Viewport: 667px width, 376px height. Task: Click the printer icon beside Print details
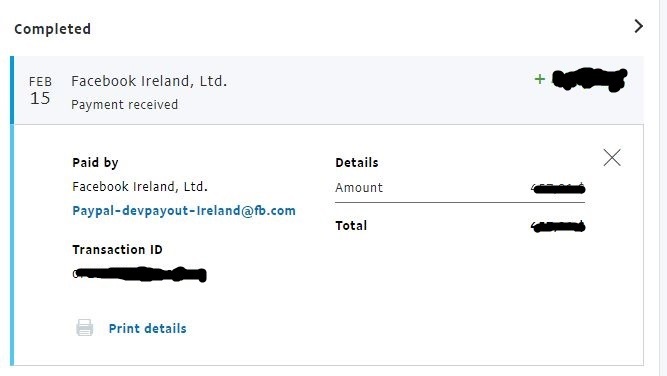(85, 328)
